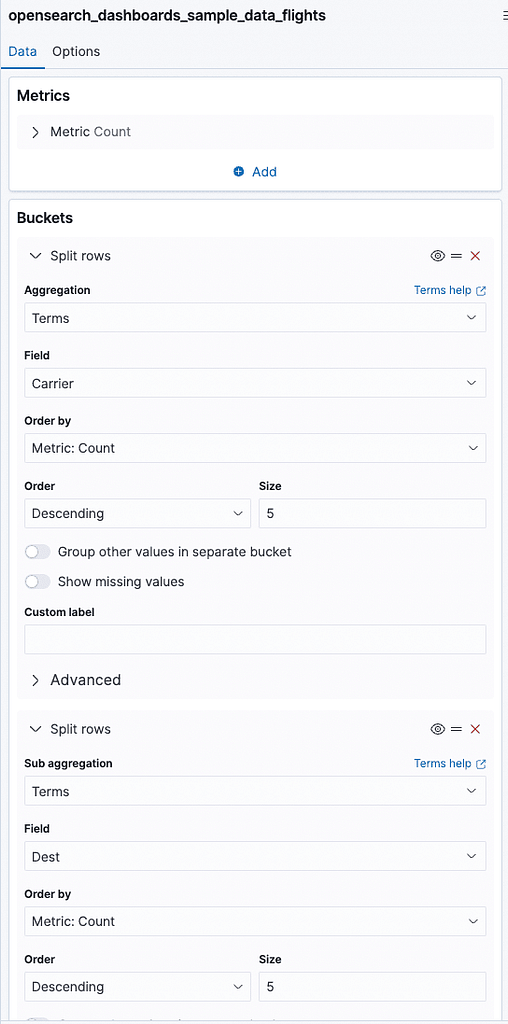The height and width of the screenshot is (1024, 508).
Task: Open the first Terms help link
Action: click(x=443, y=290)
